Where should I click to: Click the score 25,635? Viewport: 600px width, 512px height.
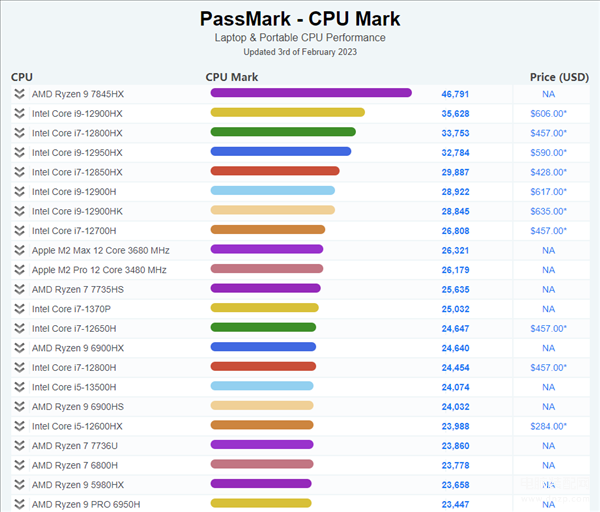tap(455, 289)
